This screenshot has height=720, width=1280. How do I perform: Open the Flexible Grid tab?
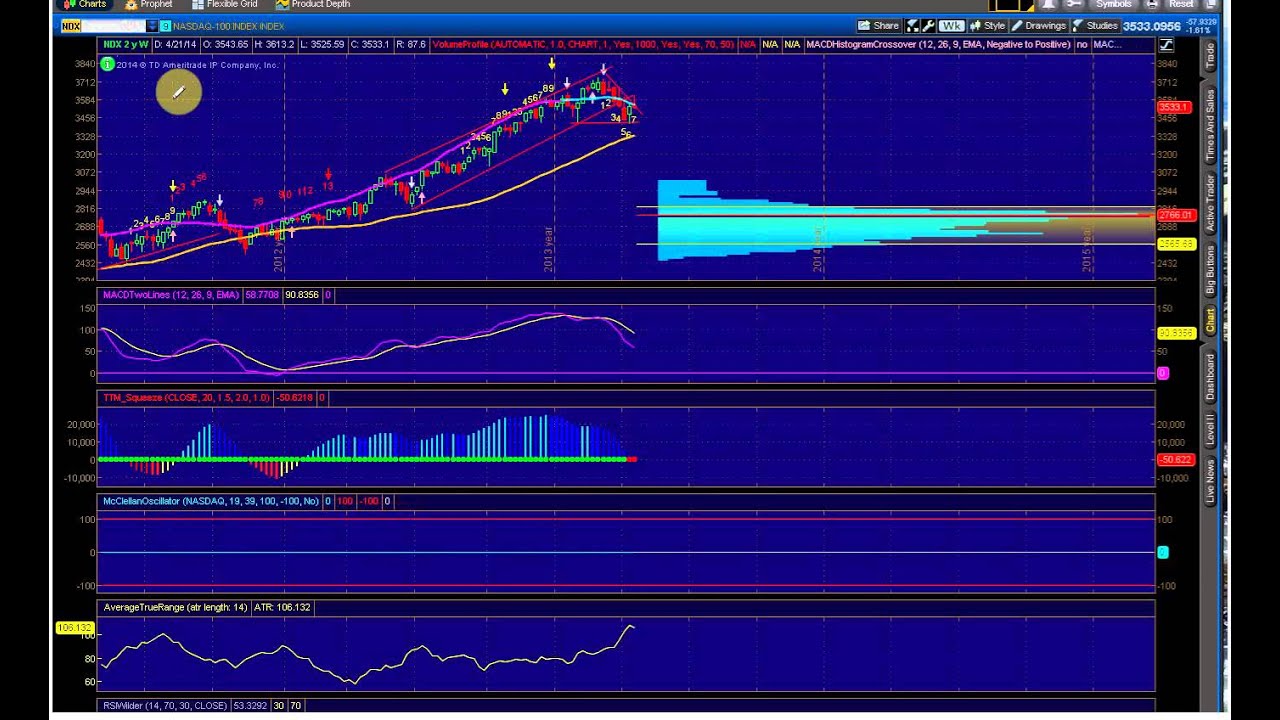[225, 4]
